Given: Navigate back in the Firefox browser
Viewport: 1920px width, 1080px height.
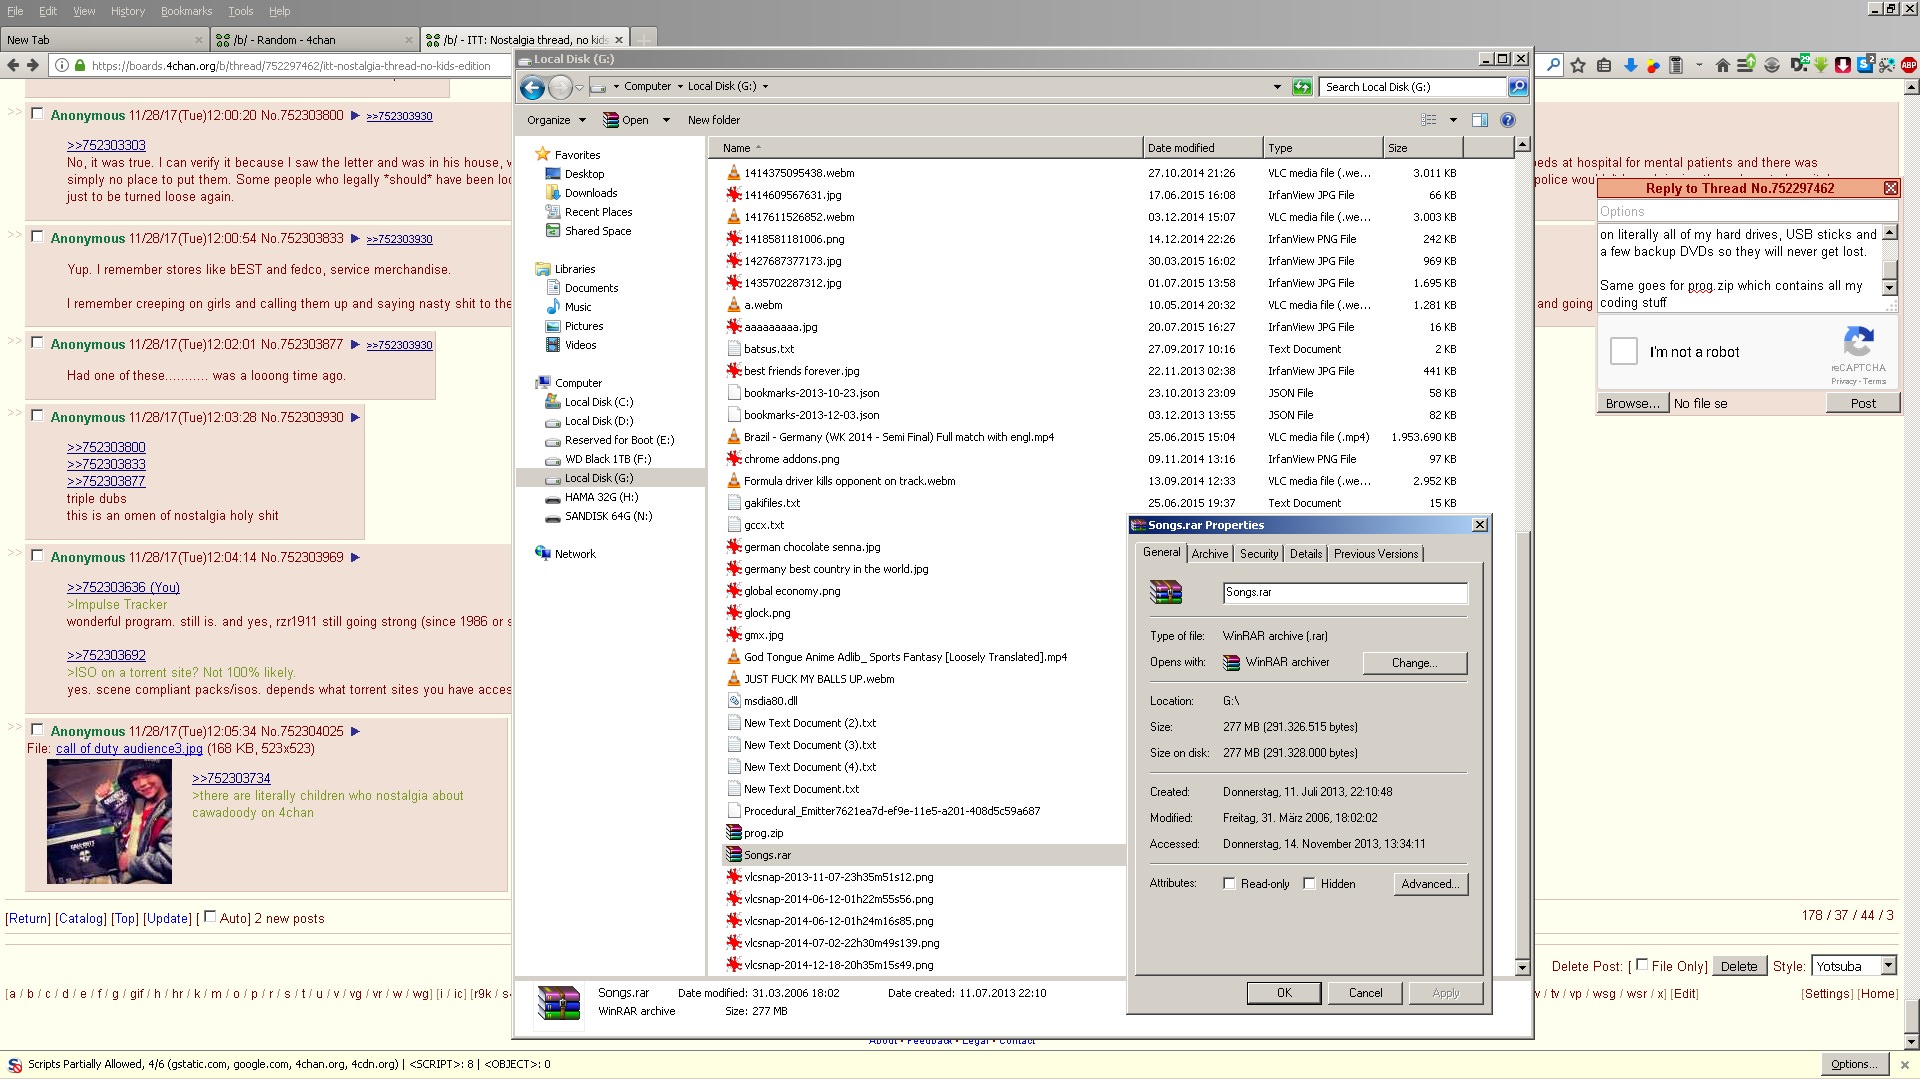Looking at the screenshot, I should [x=13, y=66].
